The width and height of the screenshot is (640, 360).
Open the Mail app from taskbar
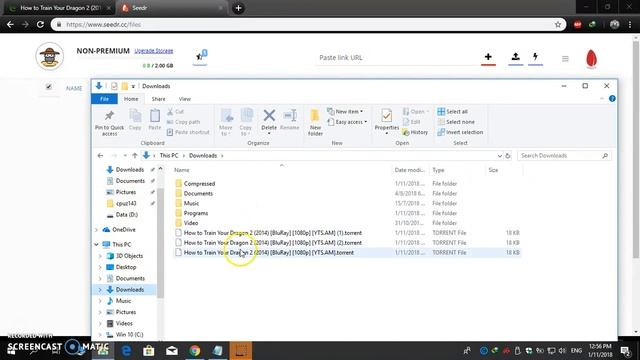click(172, 351)
